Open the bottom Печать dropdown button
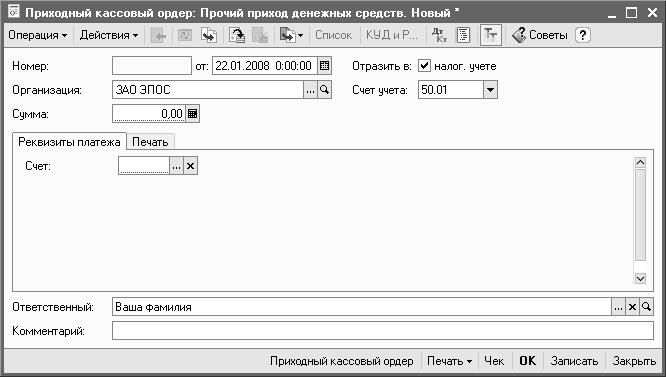The width and height of the screenshot is (666, 377). 449,361
